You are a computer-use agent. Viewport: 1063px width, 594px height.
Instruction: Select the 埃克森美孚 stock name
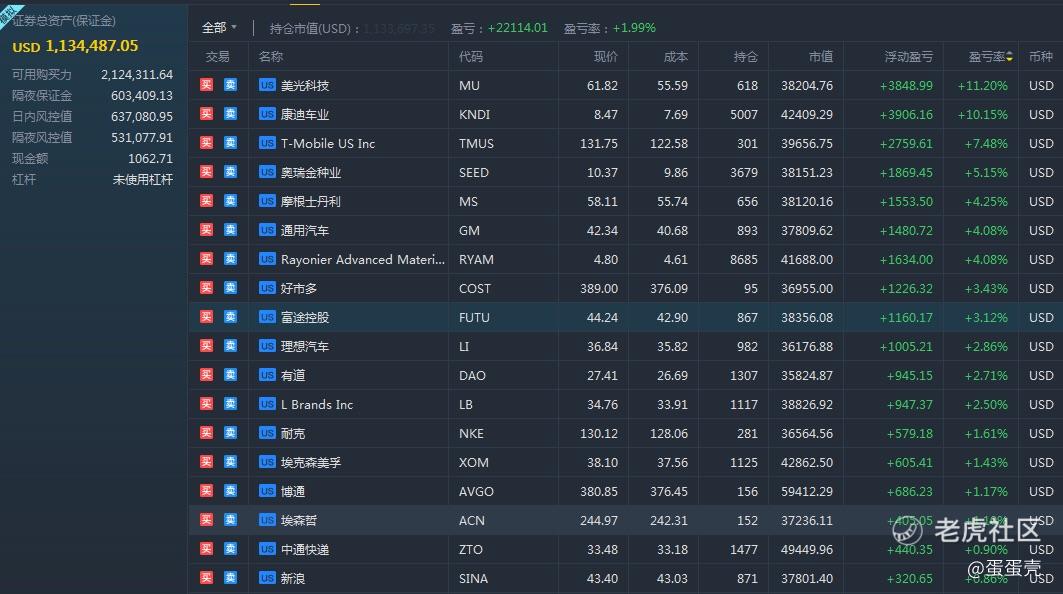pyautogui.click(x=311, y=462)
